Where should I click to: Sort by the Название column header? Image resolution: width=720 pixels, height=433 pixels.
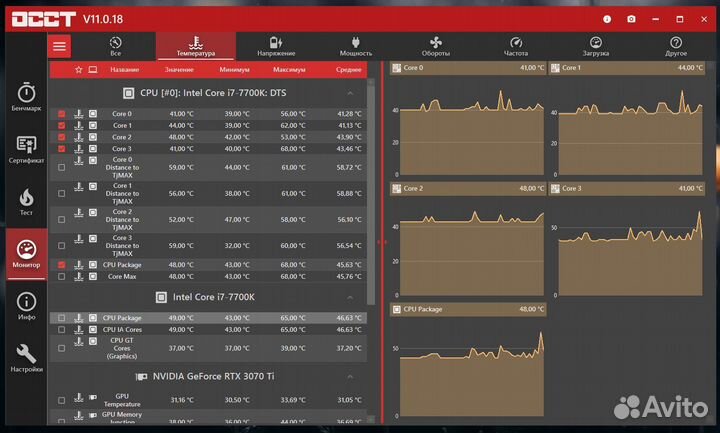coord(124,70)
